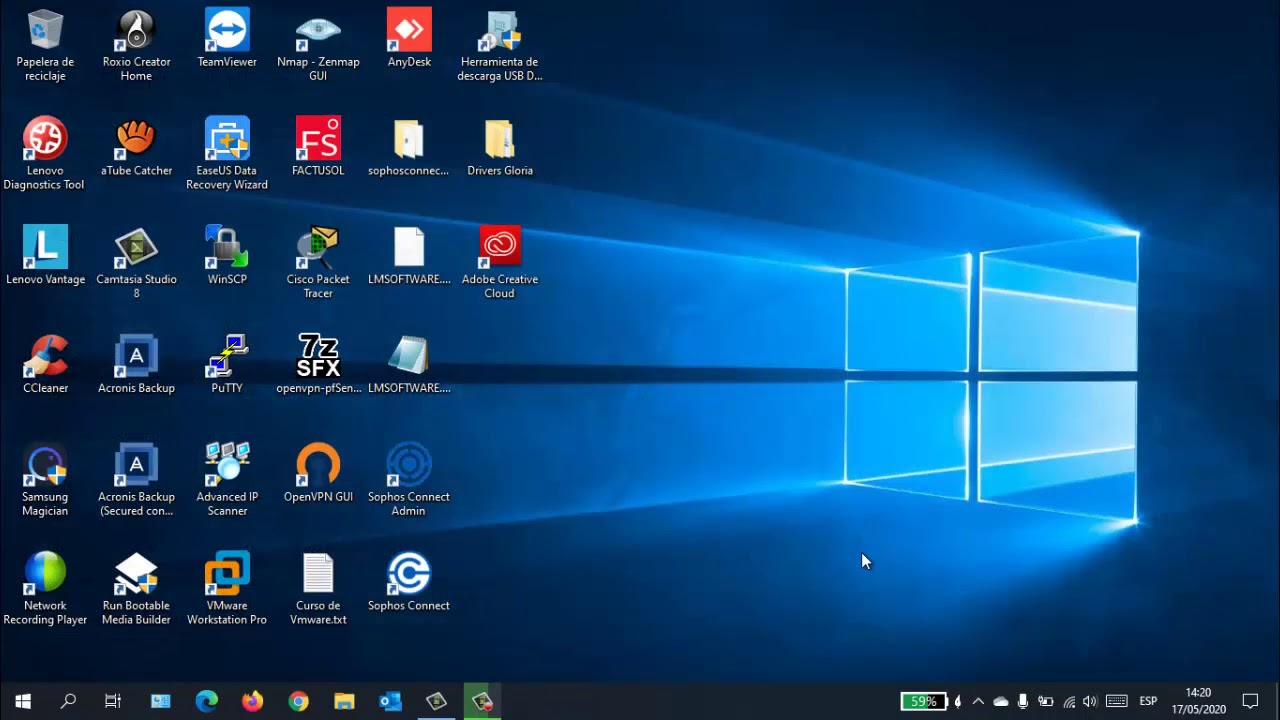Select the Sophos Connect shortcut
The width and height of the screenshot is (1280, 720).
[409, 583]
